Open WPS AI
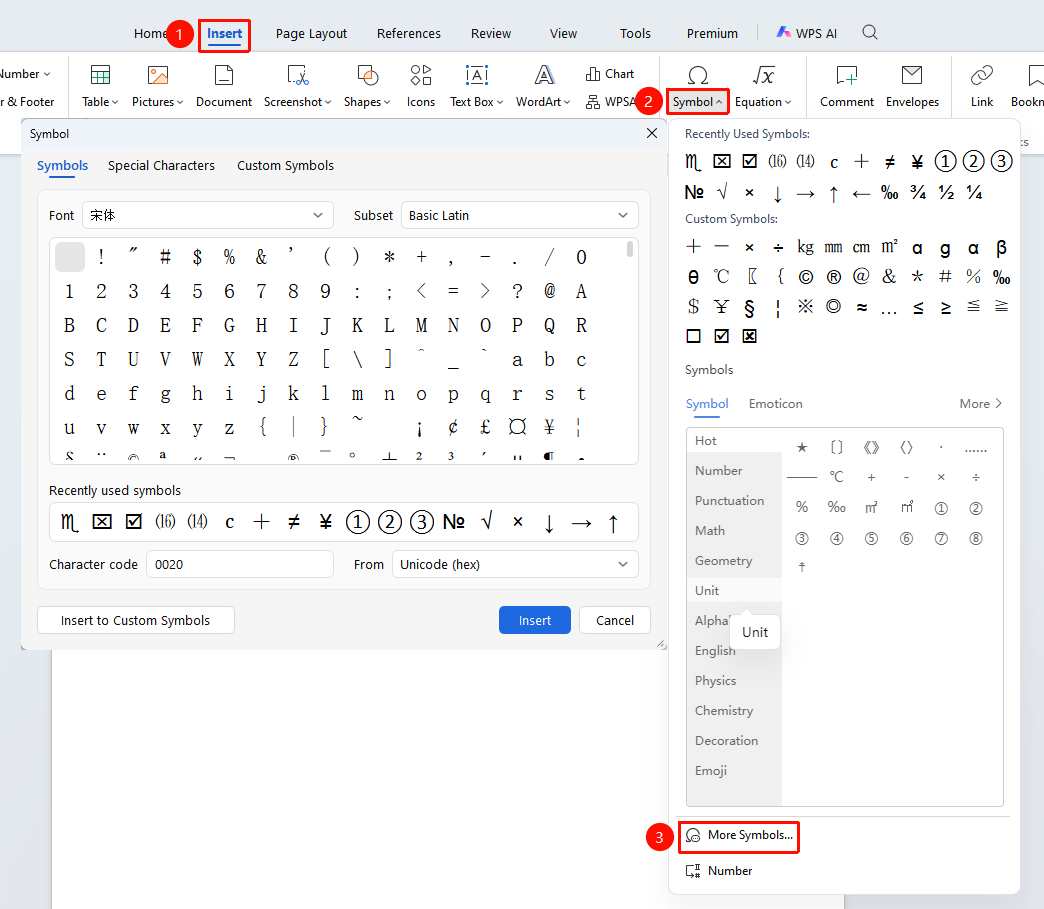The height and width of the screenshot is (909, 1044). coord(806,33)
